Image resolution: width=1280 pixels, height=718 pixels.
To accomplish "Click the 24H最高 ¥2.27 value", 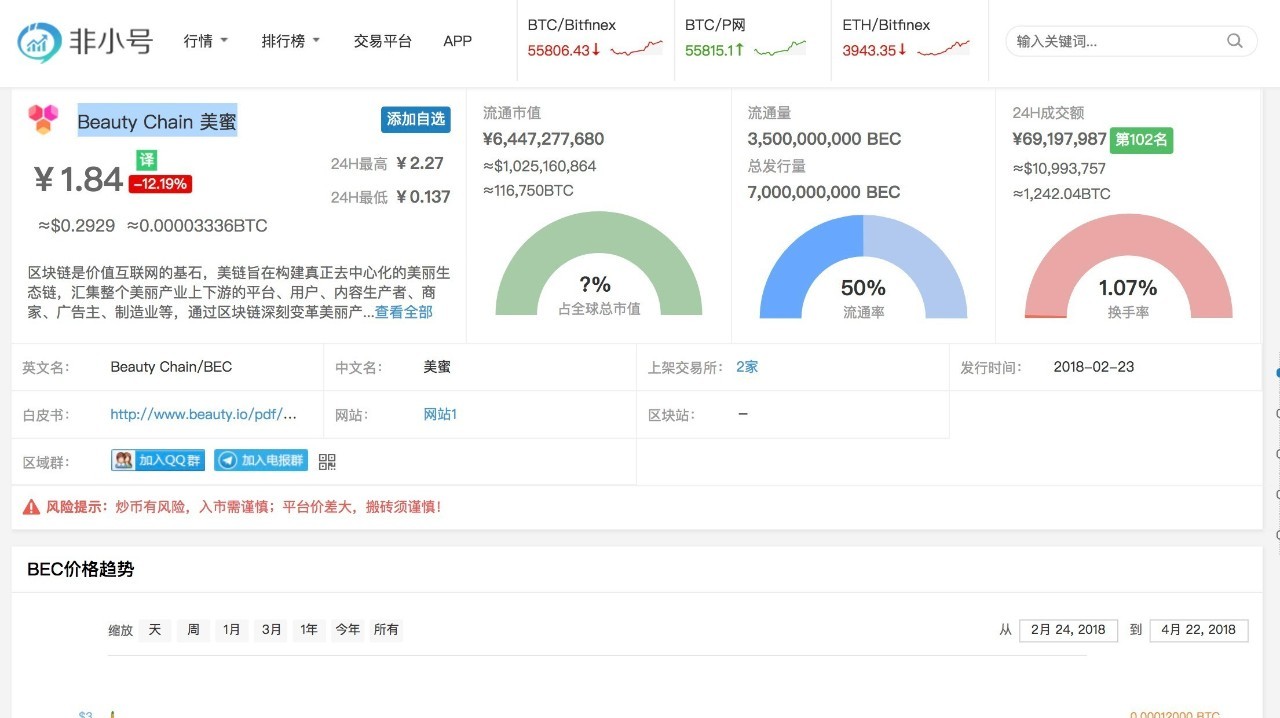I will [420, 163].
